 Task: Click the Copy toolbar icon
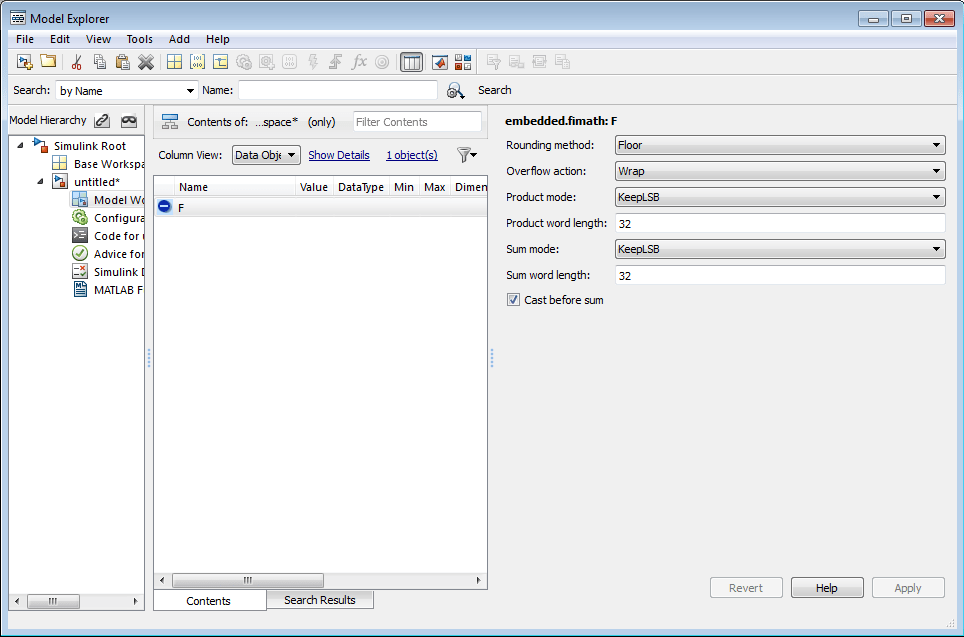100,62
